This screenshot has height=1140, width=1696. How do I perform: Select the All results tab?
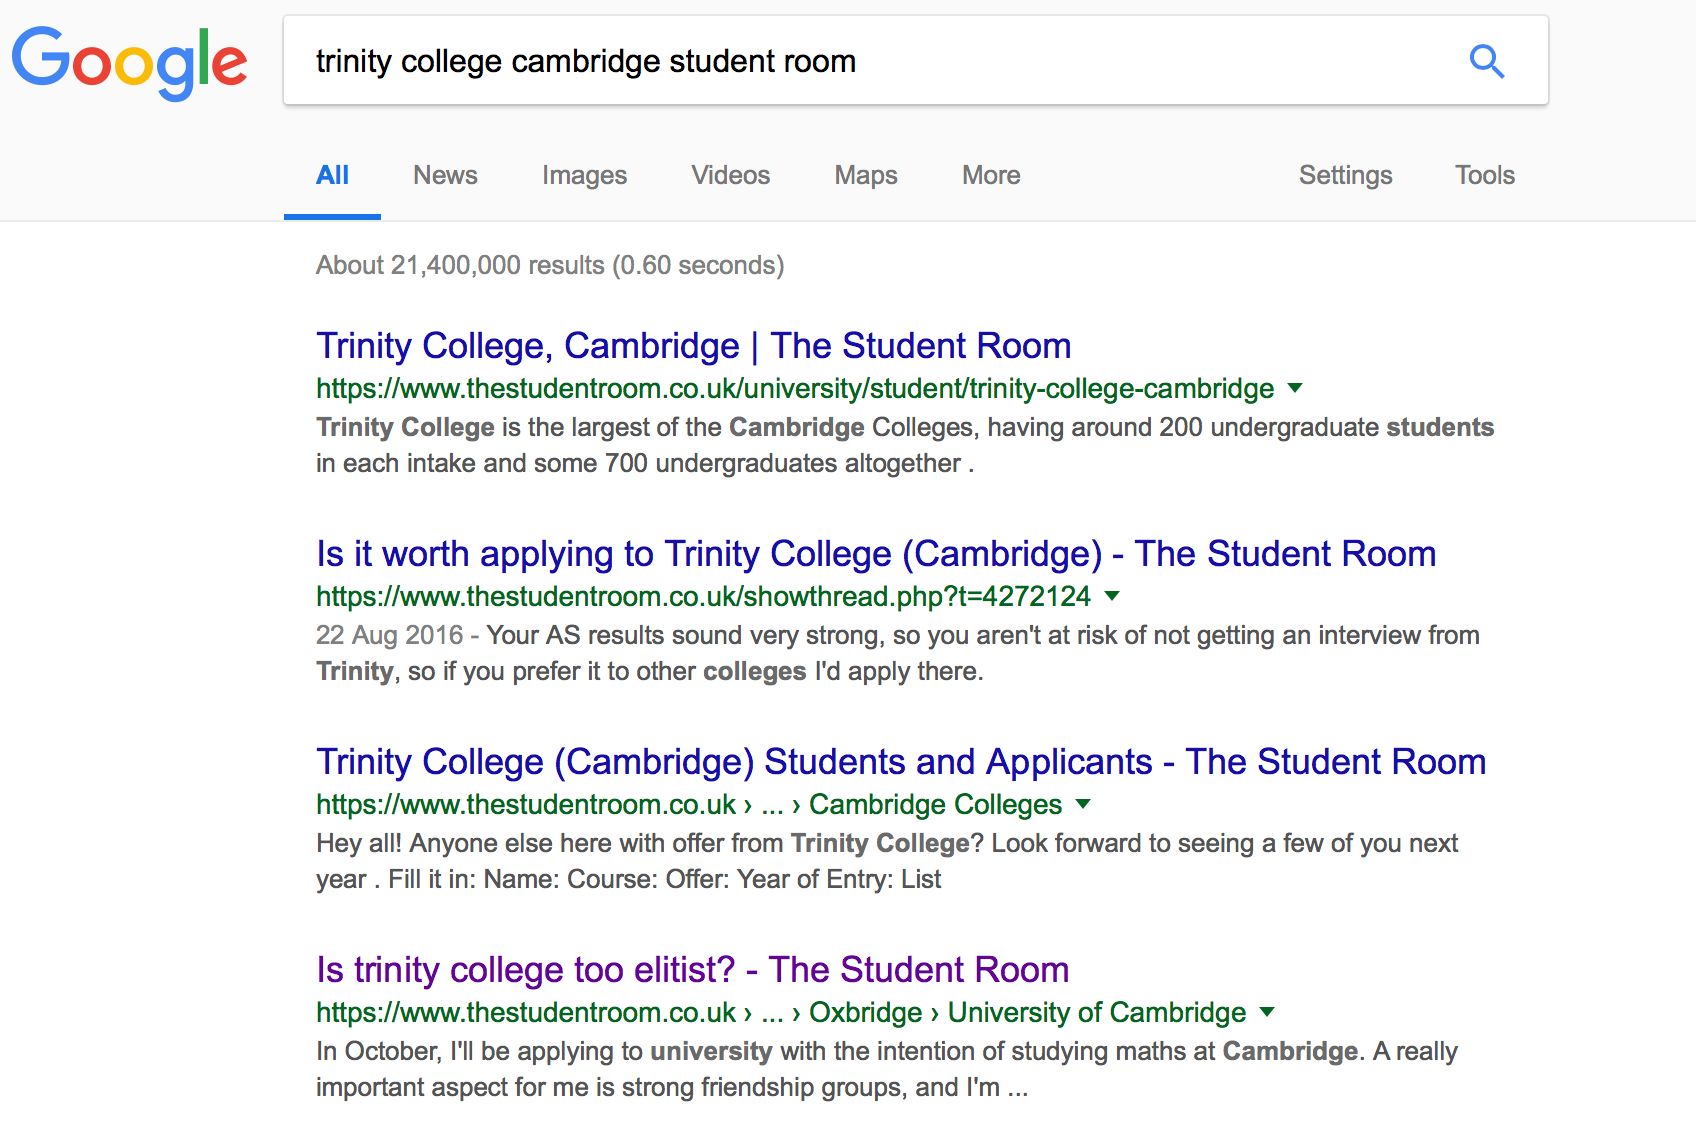coord(332,175)
